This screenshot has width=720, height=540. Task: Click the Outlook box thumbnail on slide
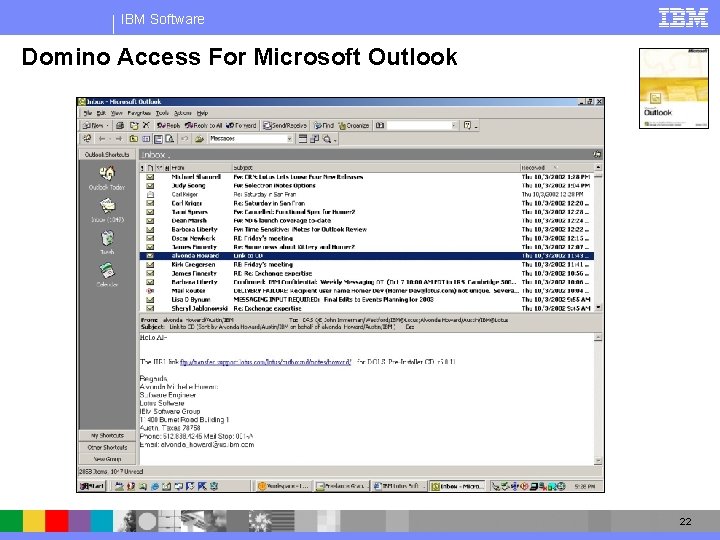point(674,88)
